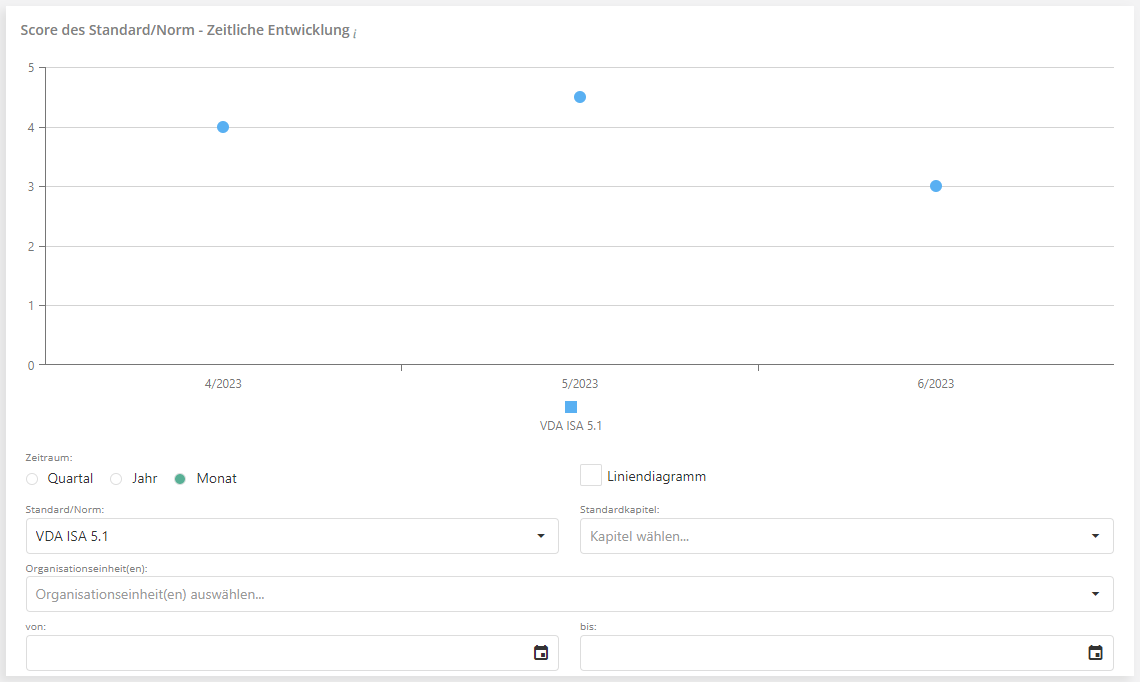Viewport: 1140px width, 682px height.
Task: Click the caret arrow in the Organisationseinheit(en) field
Action: coord(1095,594)
